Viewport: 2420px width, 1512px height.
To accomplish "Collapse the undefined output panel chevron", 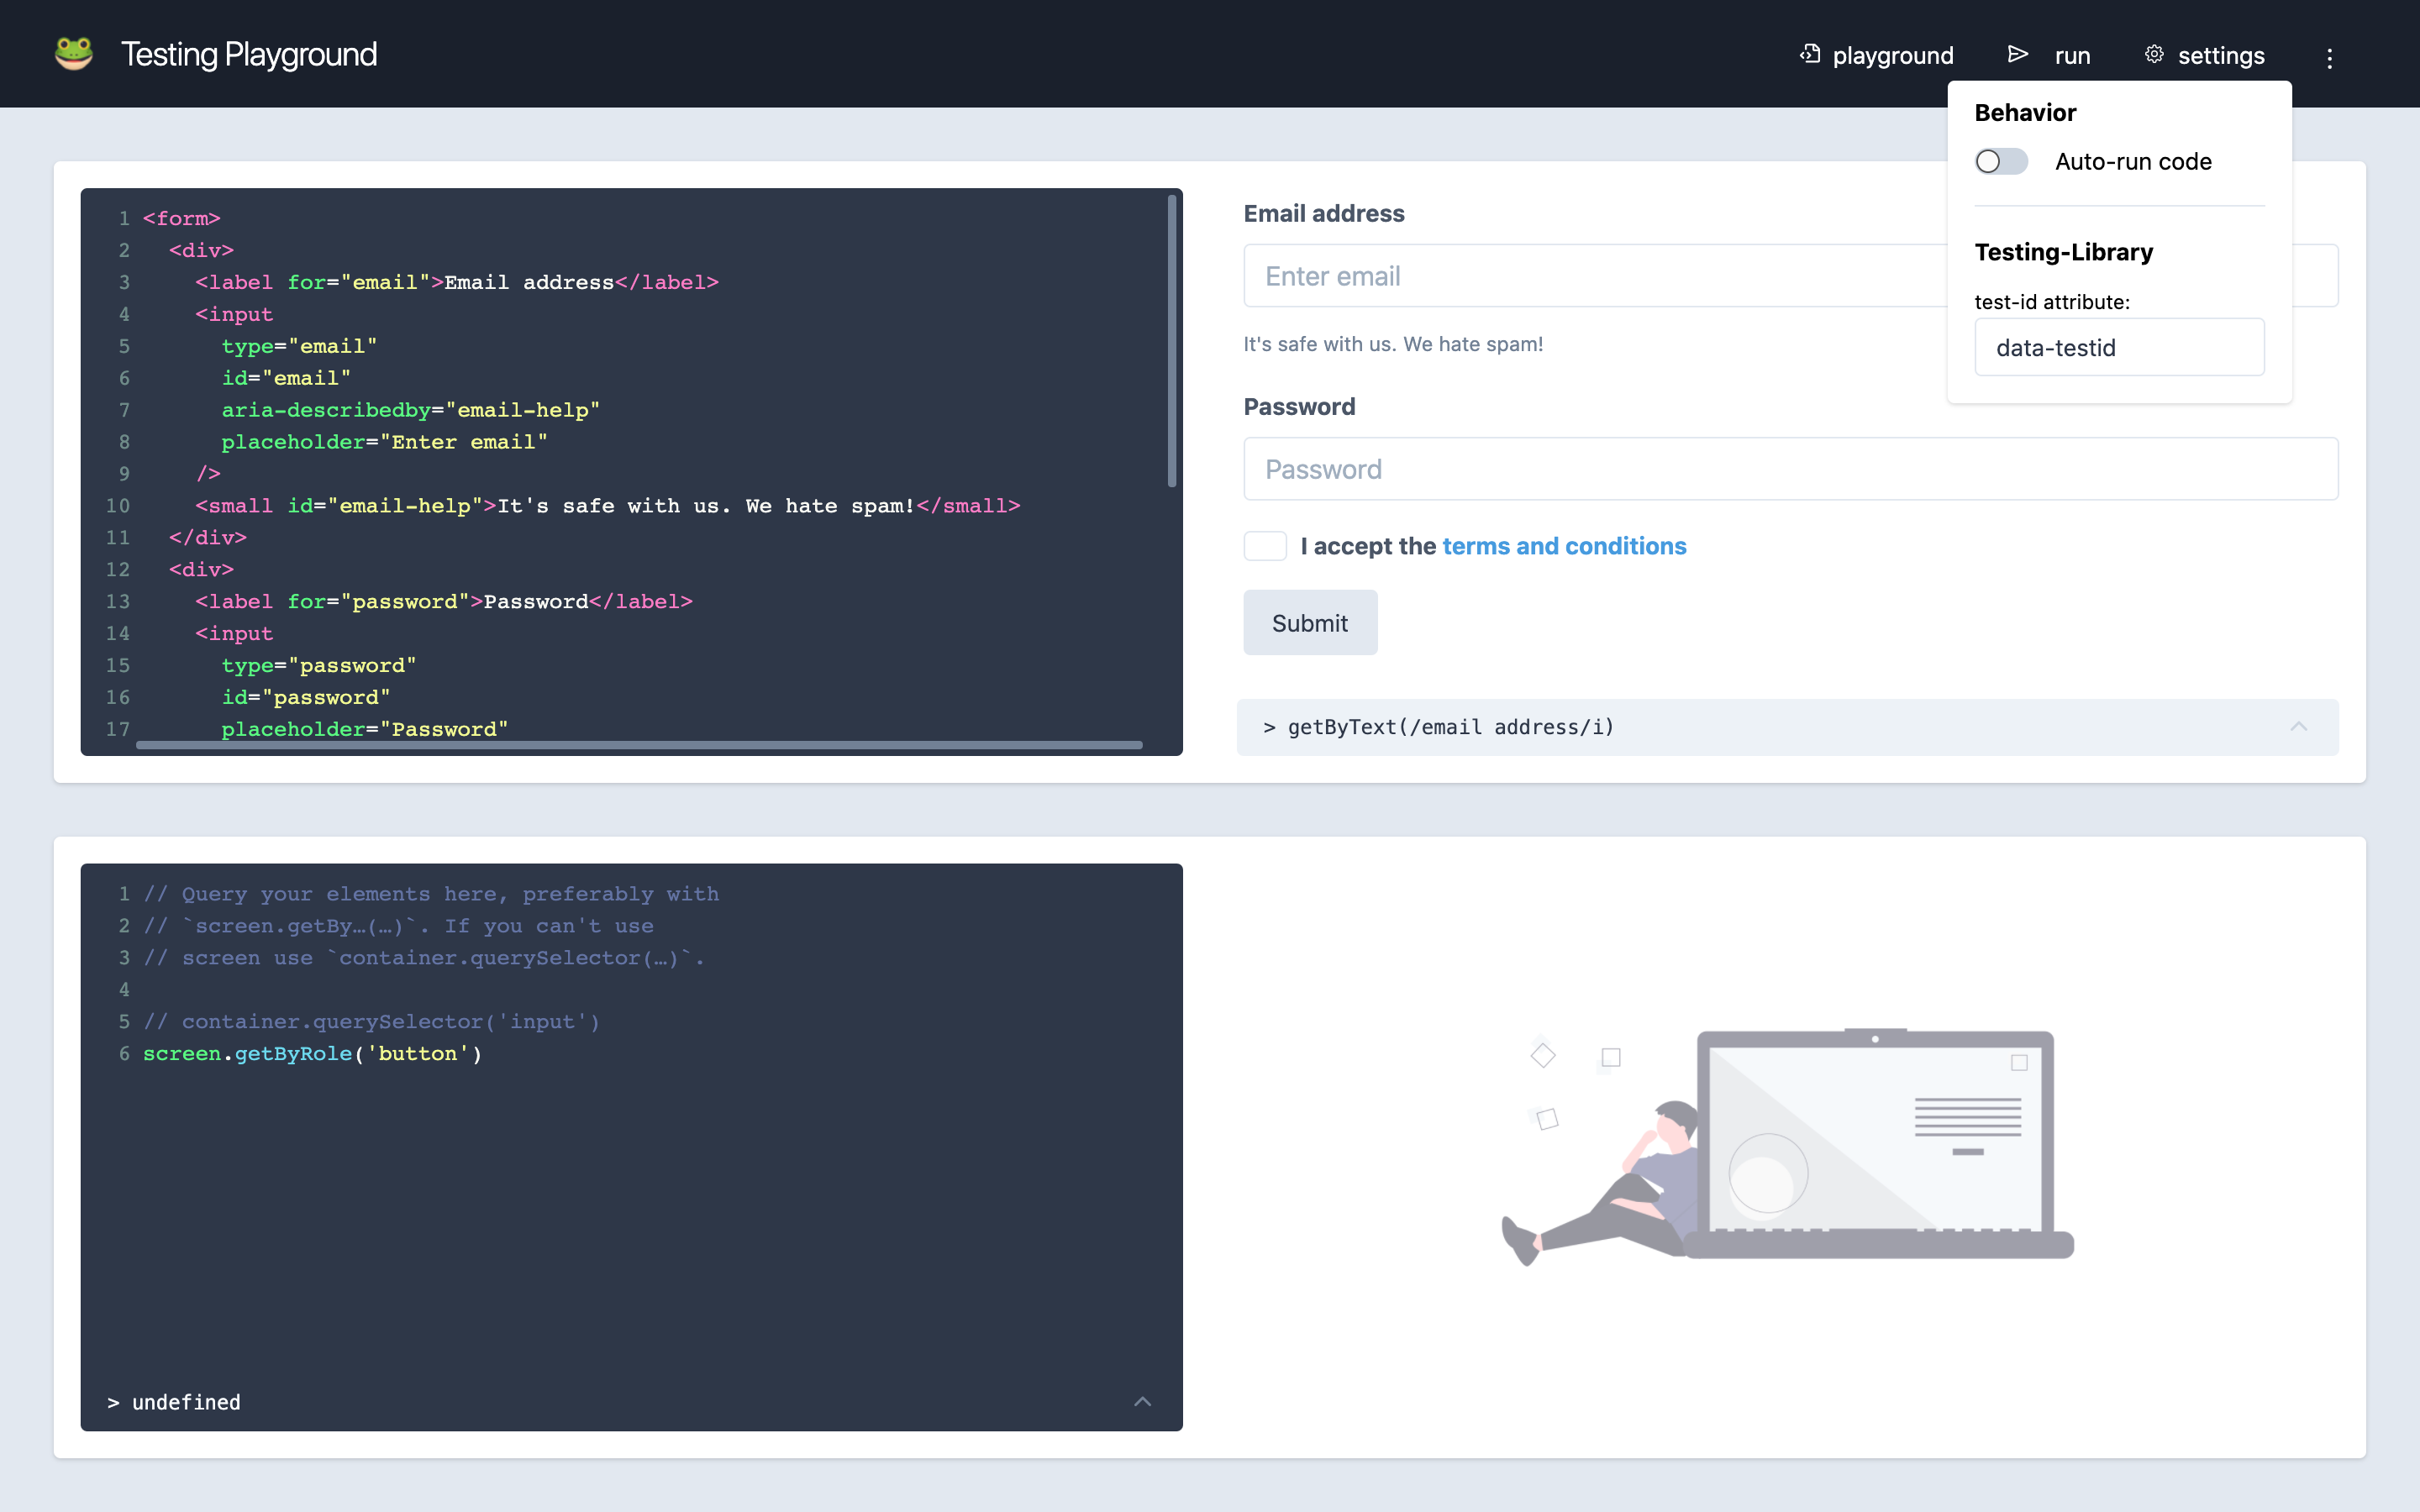I will click(1142, 1402).
